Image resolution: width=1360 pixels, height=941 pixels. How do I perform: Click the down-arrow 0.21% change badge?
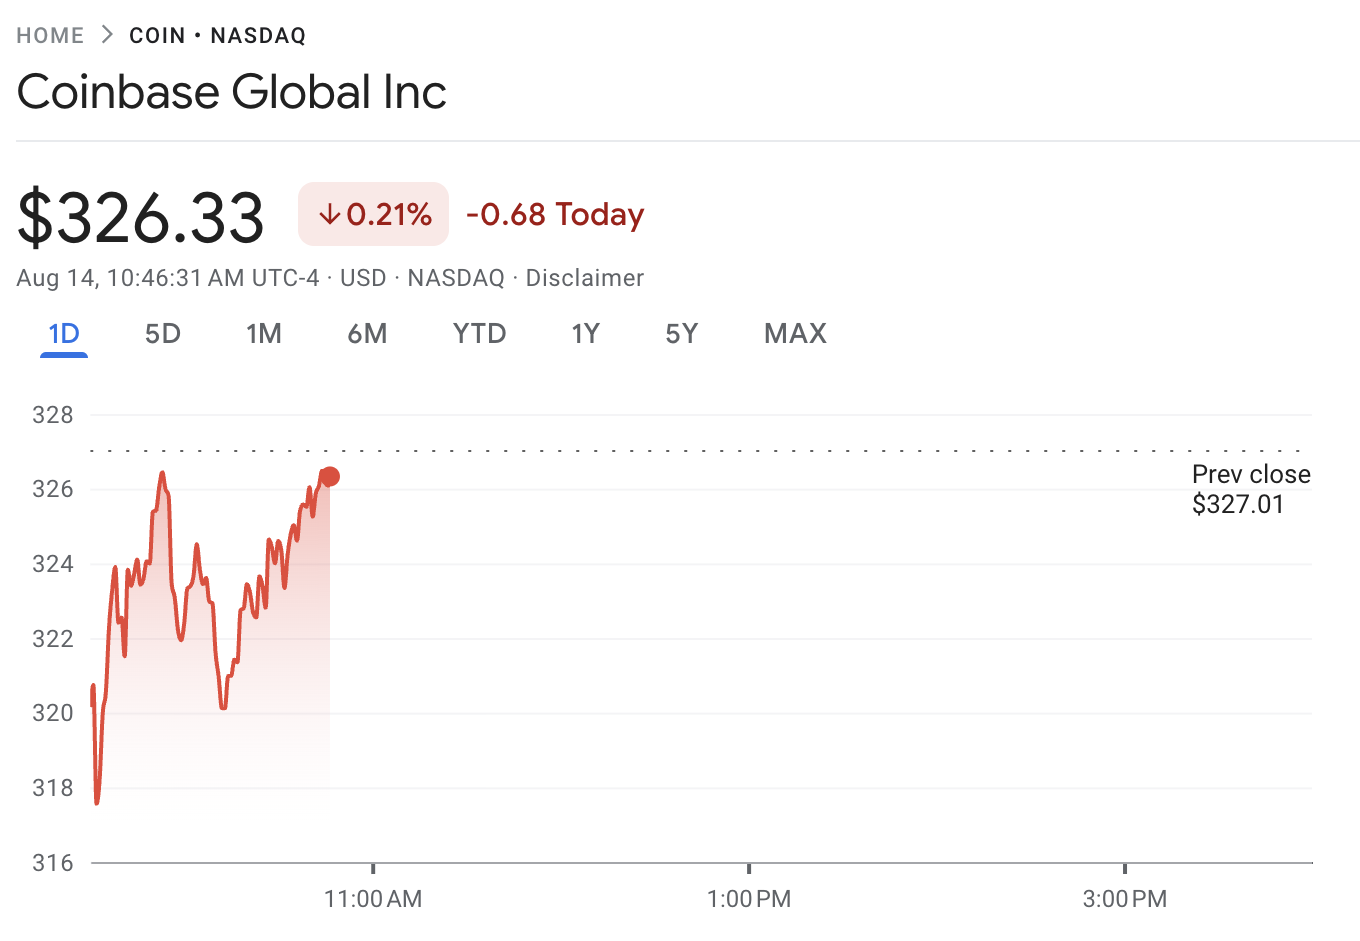tap(374, 214)
